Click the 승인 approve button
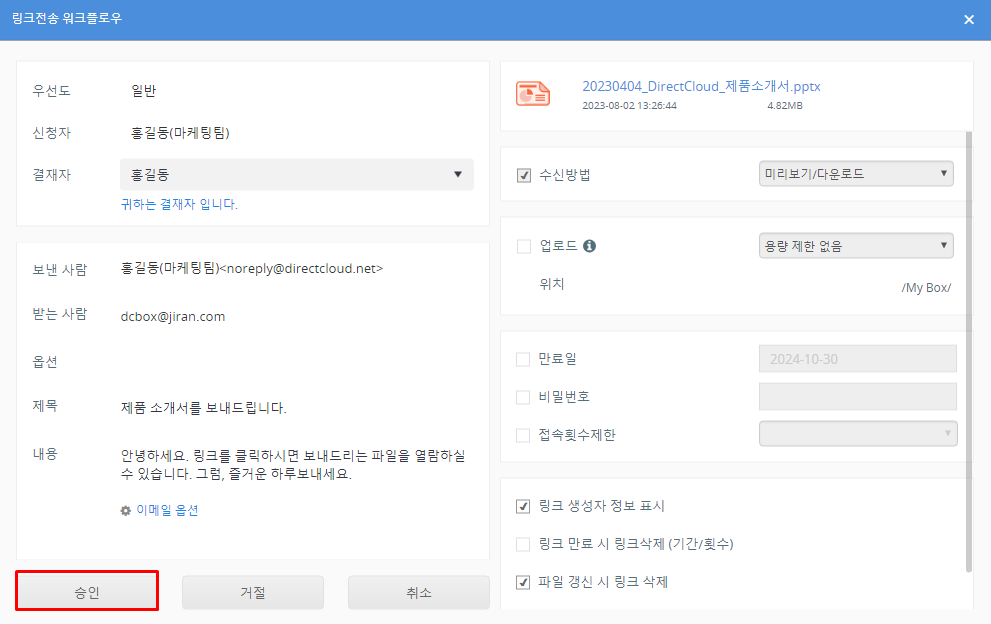991x624 pixels. 87,592
